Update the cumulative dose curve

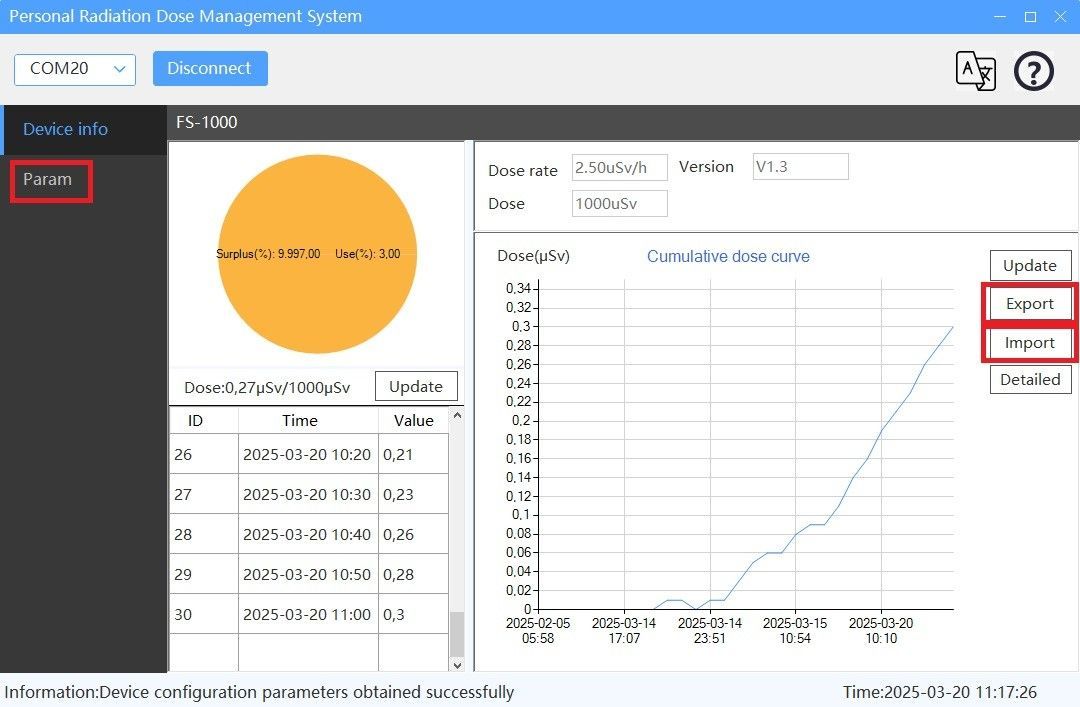1029,266
